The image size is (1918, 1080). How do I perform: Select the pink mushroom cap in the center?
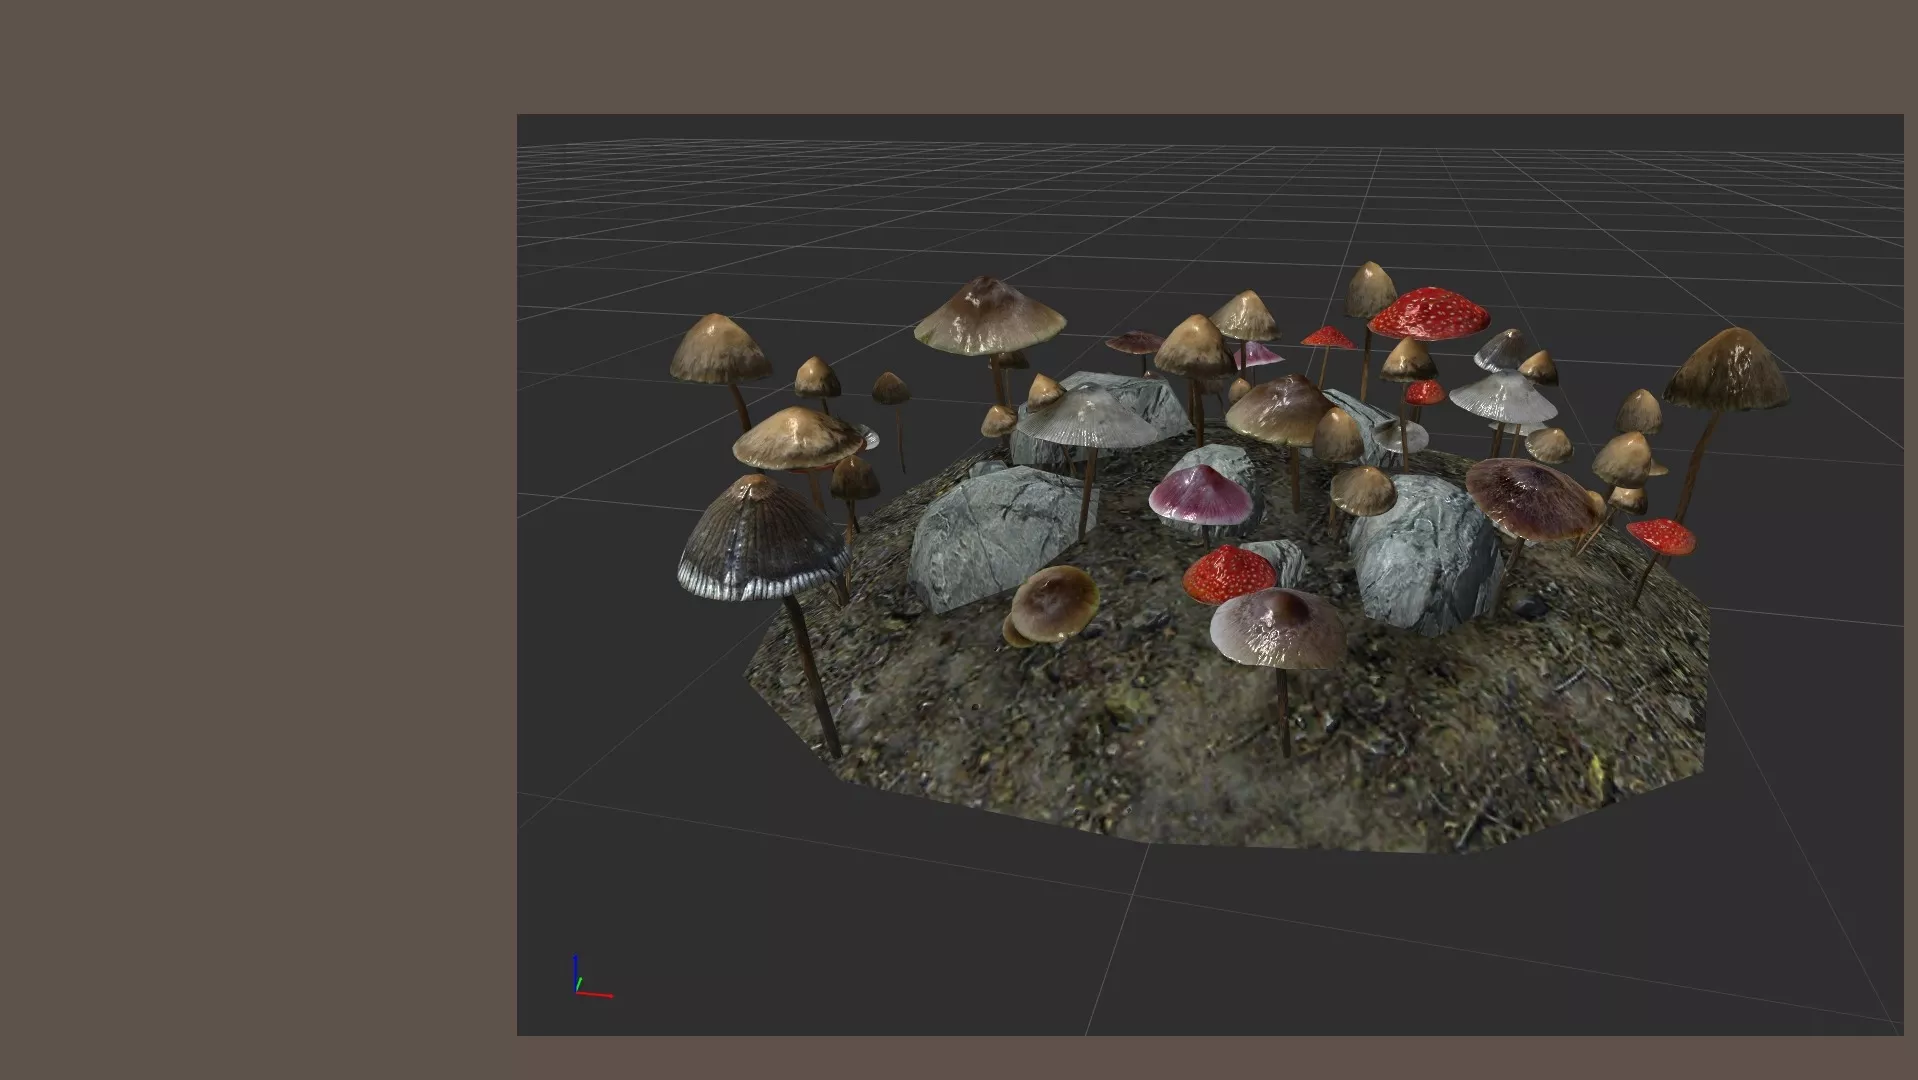coord(1200,495)
